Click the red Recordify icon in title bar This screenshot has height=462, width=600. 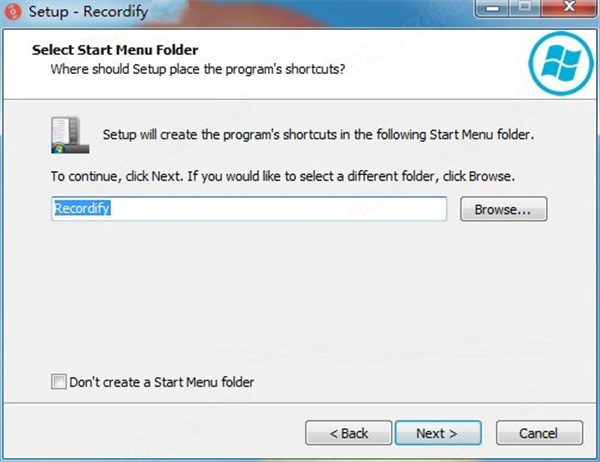[13, 11]
